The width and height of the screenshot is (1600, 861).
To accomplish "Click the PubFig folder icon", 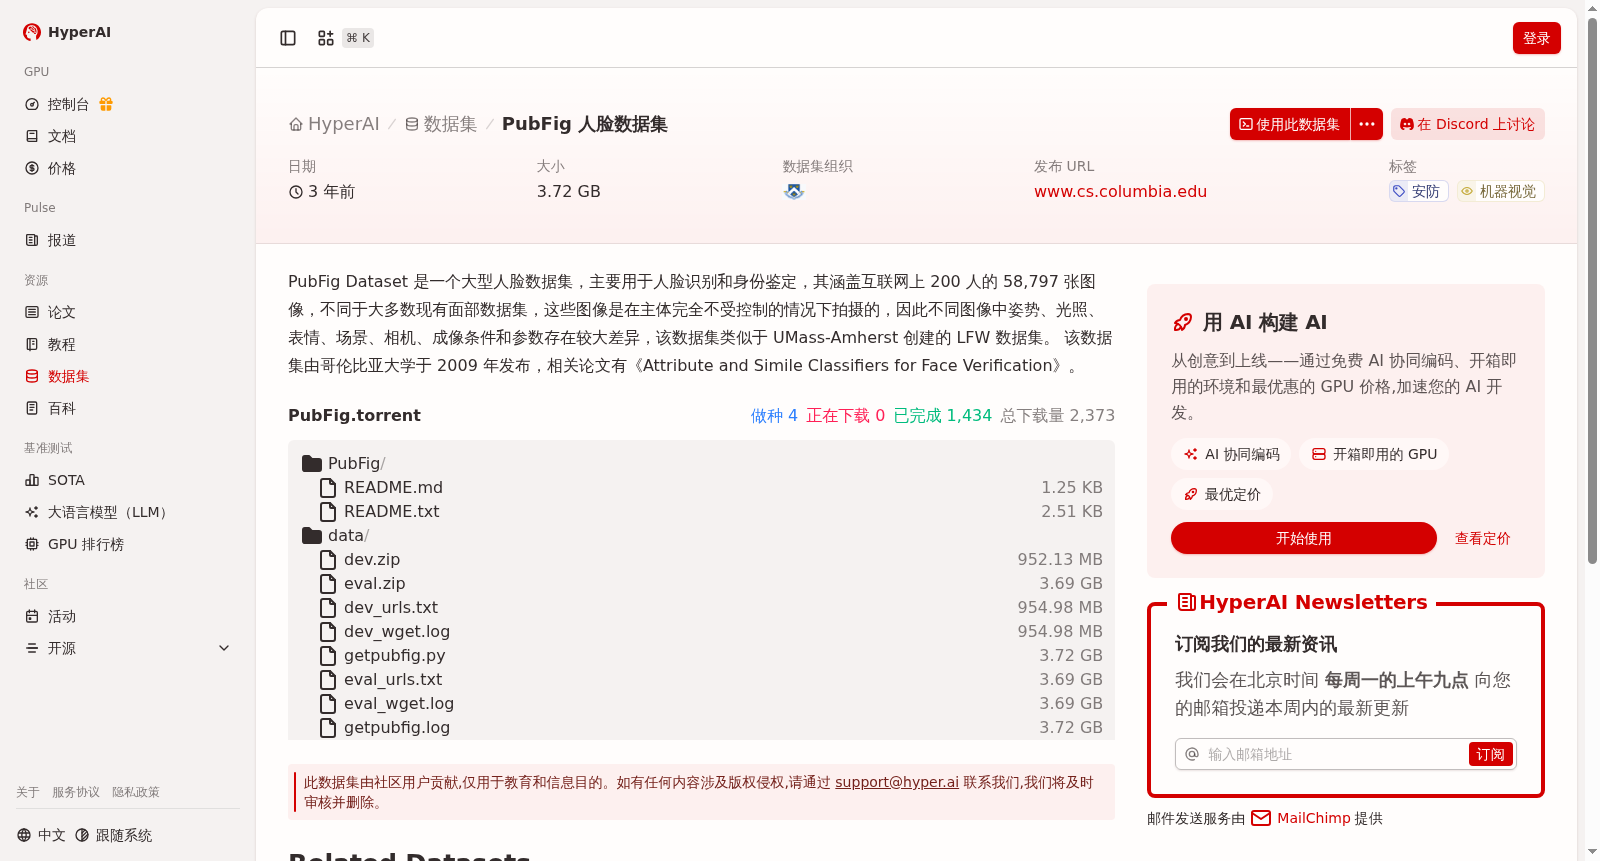I will click(312, 463).
